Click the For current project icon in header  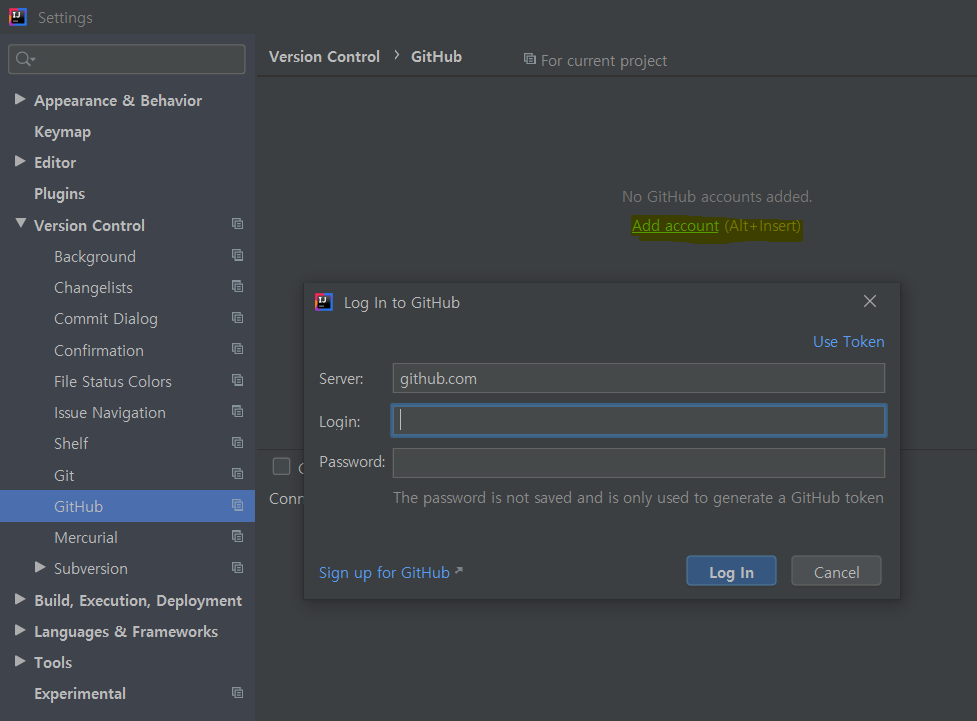530,59
